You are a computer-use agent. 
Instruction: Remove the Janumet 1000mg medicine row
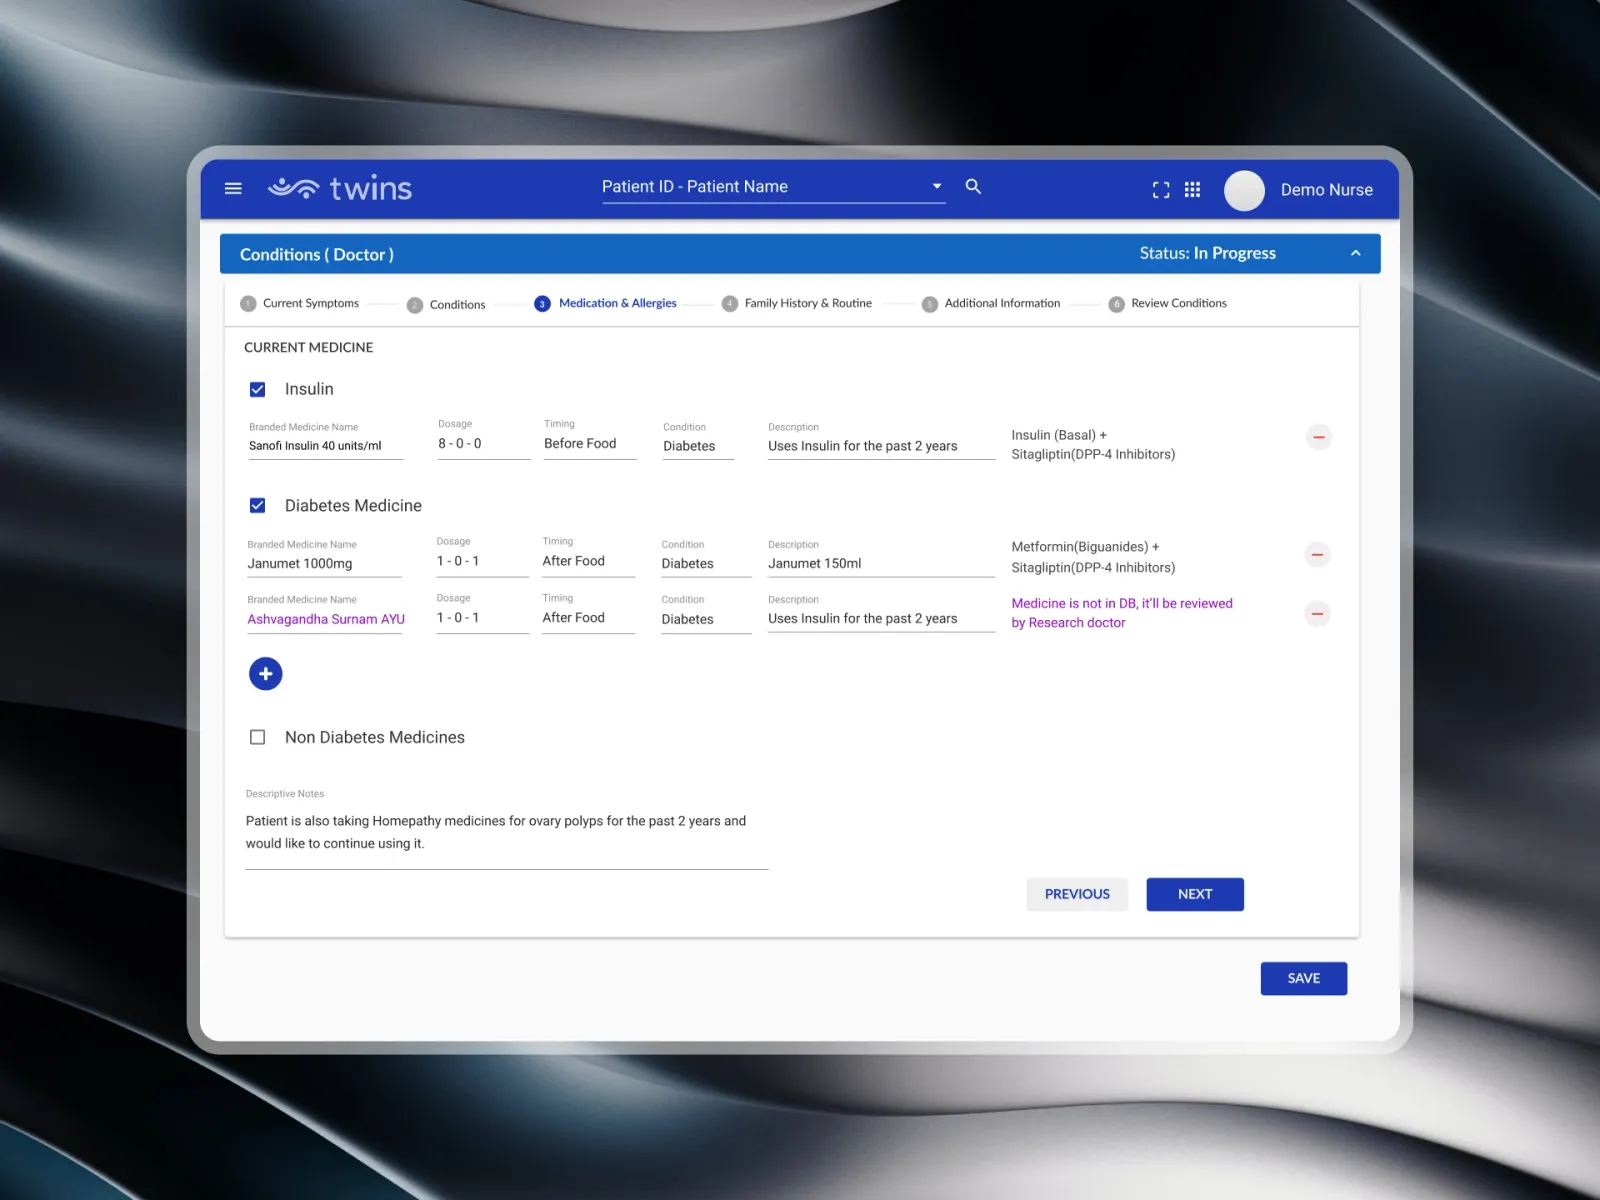pyautogui.click(x=1318, y=555)
